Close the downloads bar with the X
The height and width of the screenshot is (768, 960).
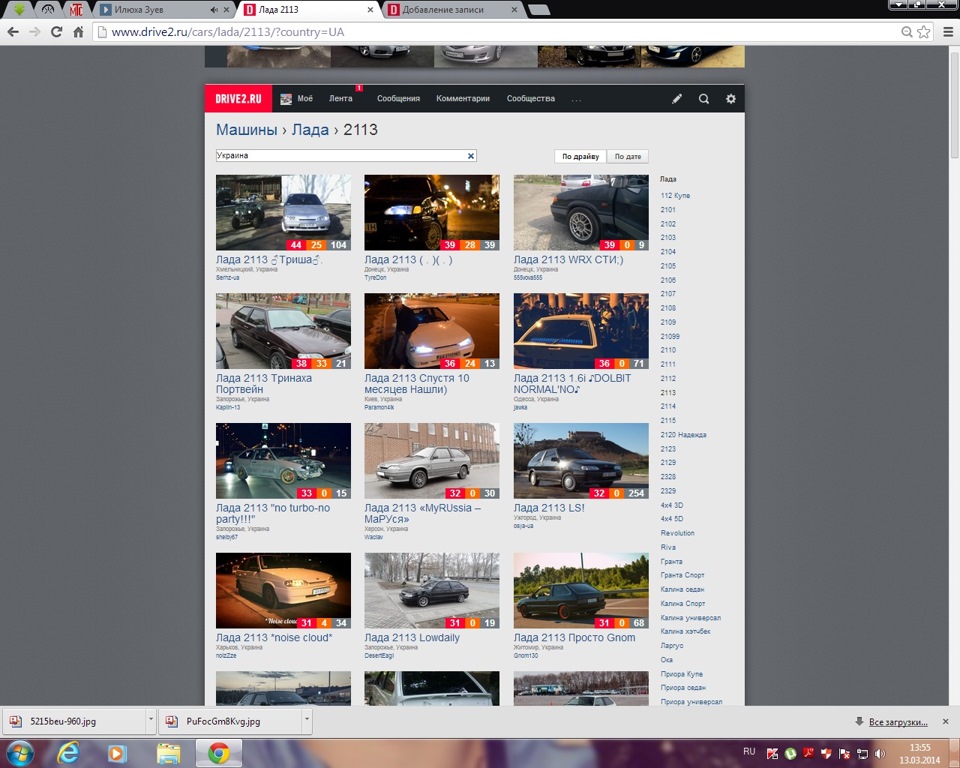(x=945, y=721)
